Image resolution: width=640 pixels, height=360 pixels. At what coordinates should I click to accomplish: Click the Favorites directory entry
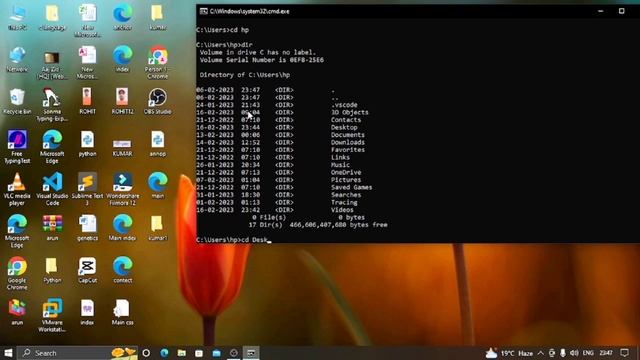(348, 150)
